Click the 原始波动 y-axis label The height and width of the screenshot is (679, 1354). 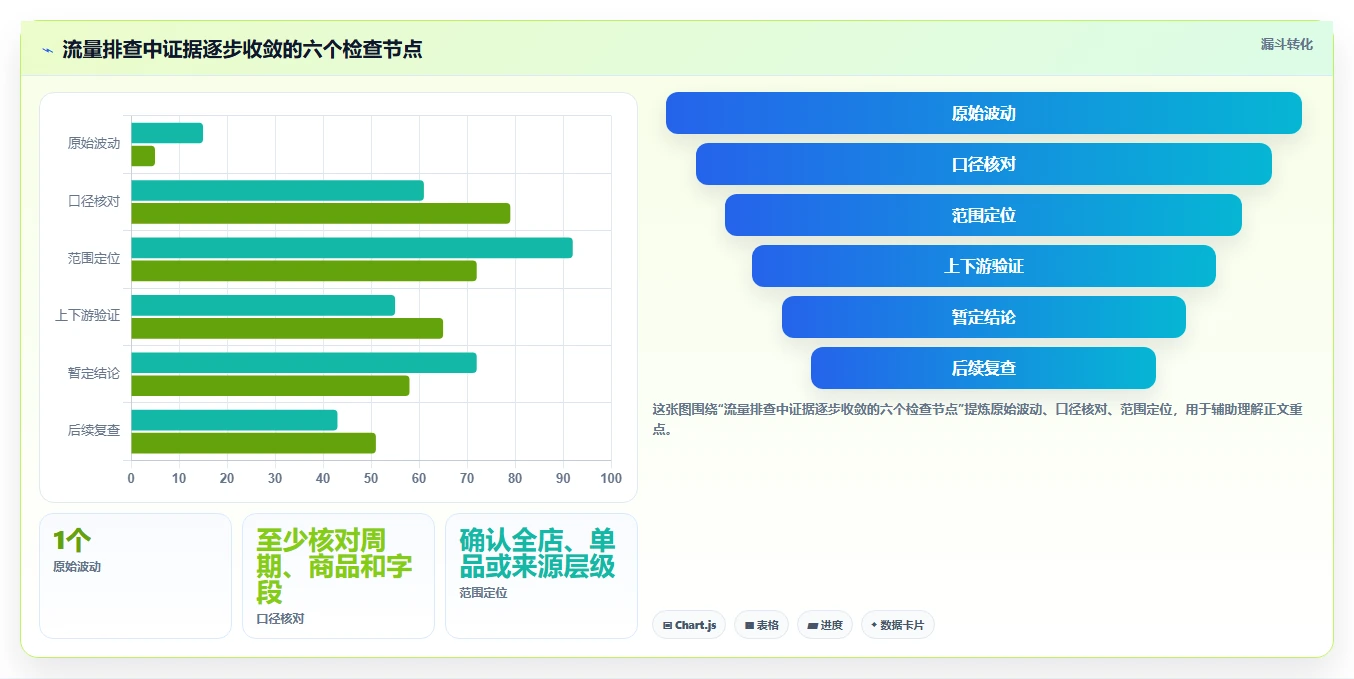pos(94,144)
